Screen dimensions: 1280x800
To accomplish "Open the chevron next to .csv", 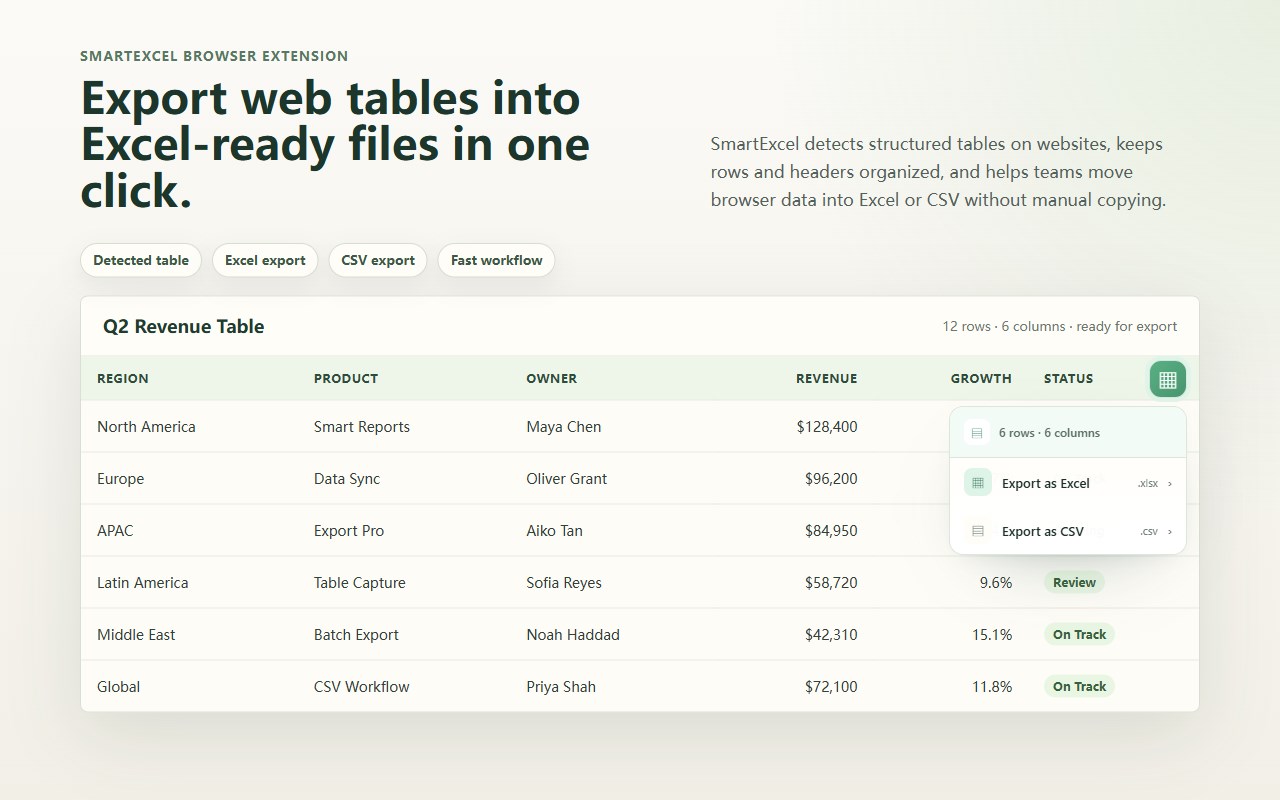I will (x=1170, y=532).
